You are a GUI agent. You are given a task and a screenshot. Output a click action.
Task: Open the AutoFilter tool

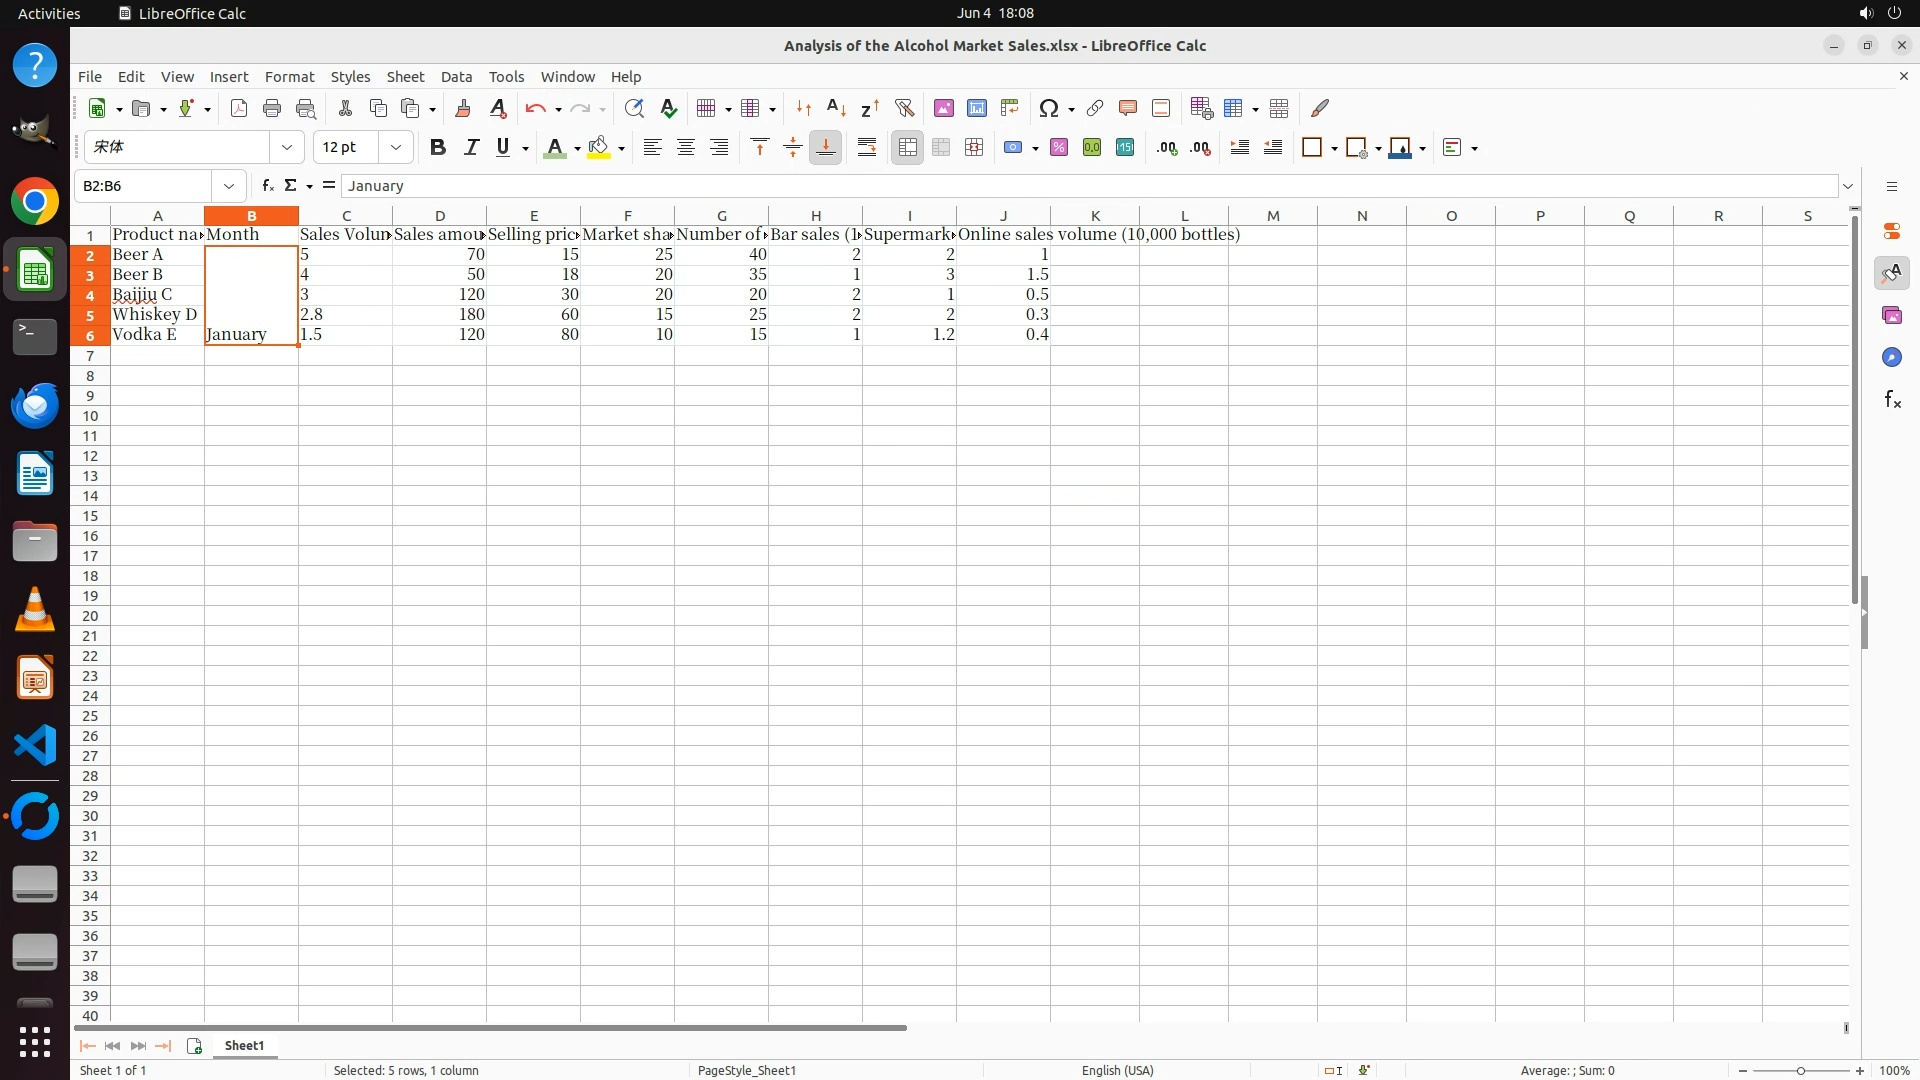[x=904, y=108]
